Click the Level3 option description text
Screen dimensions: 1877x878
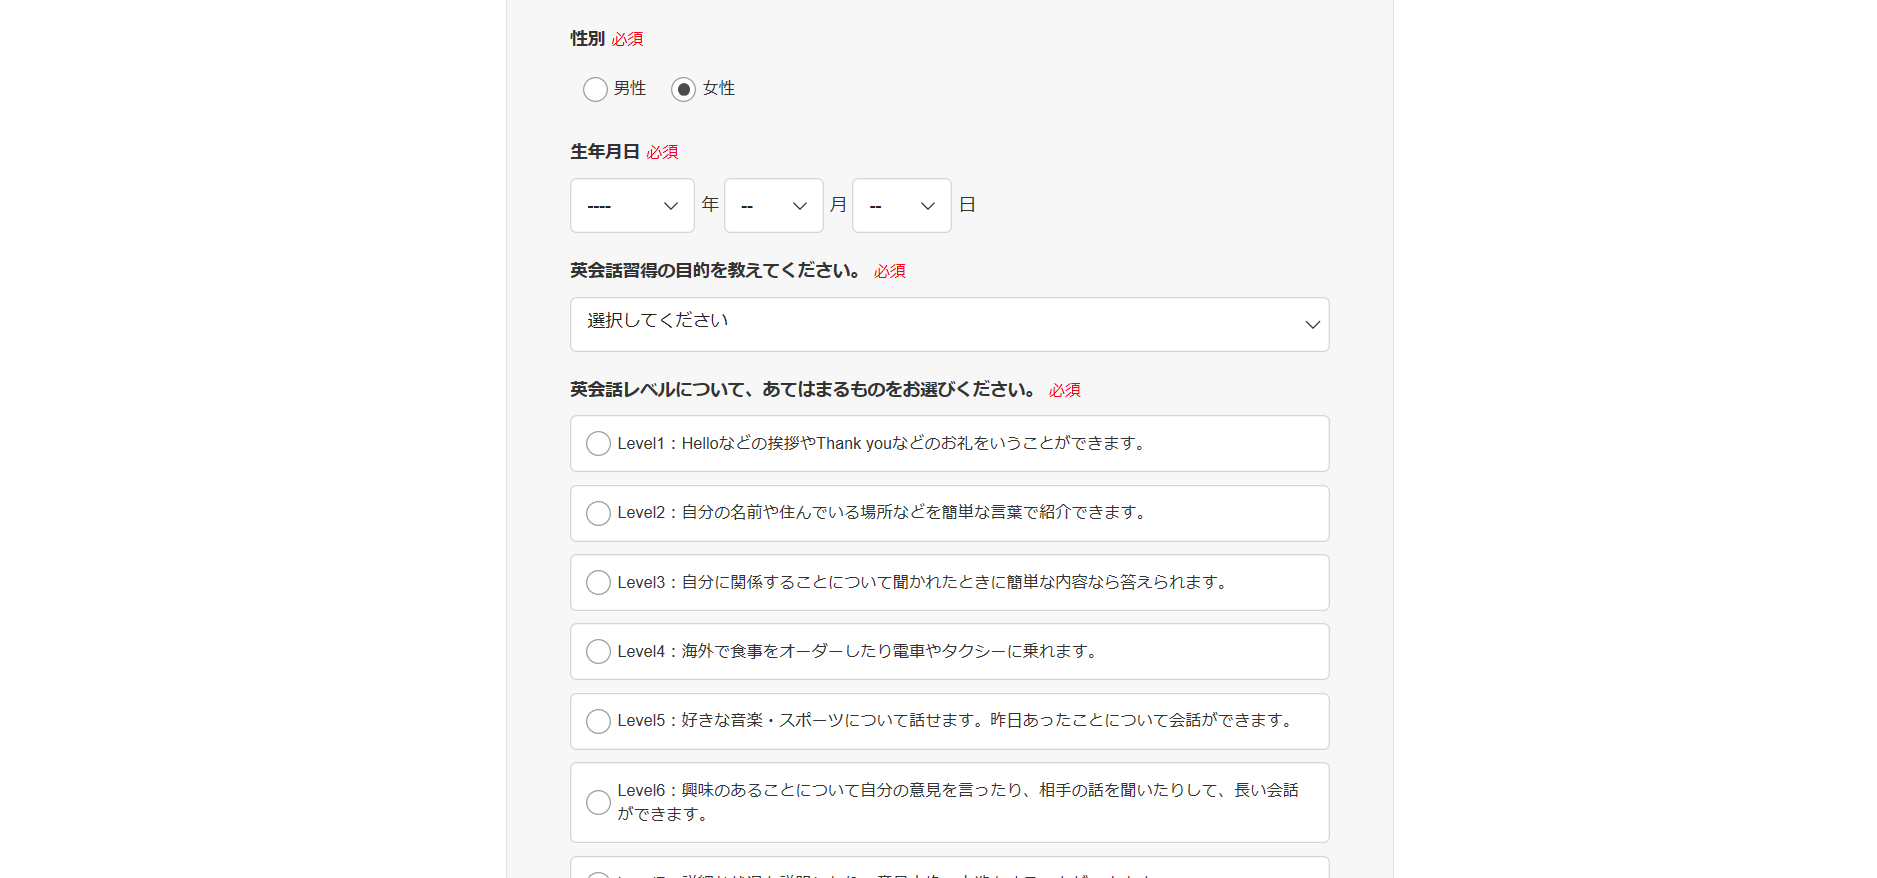922,582
